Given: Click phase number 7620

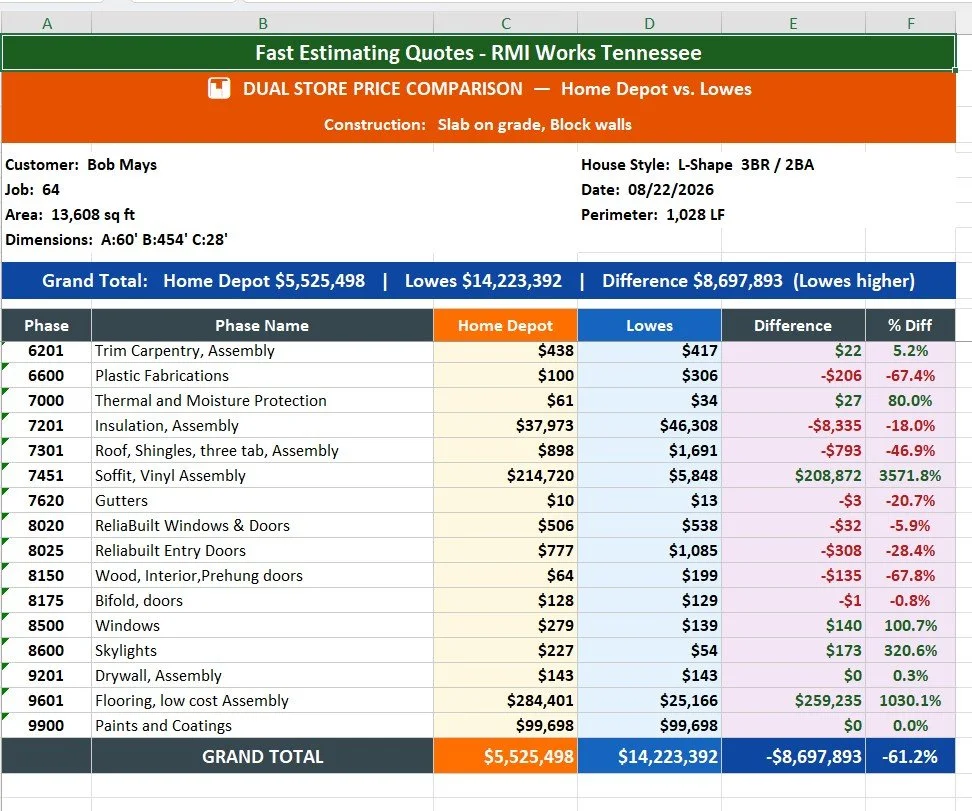Looking at the screenshot, I should click(x=46, y=500).
